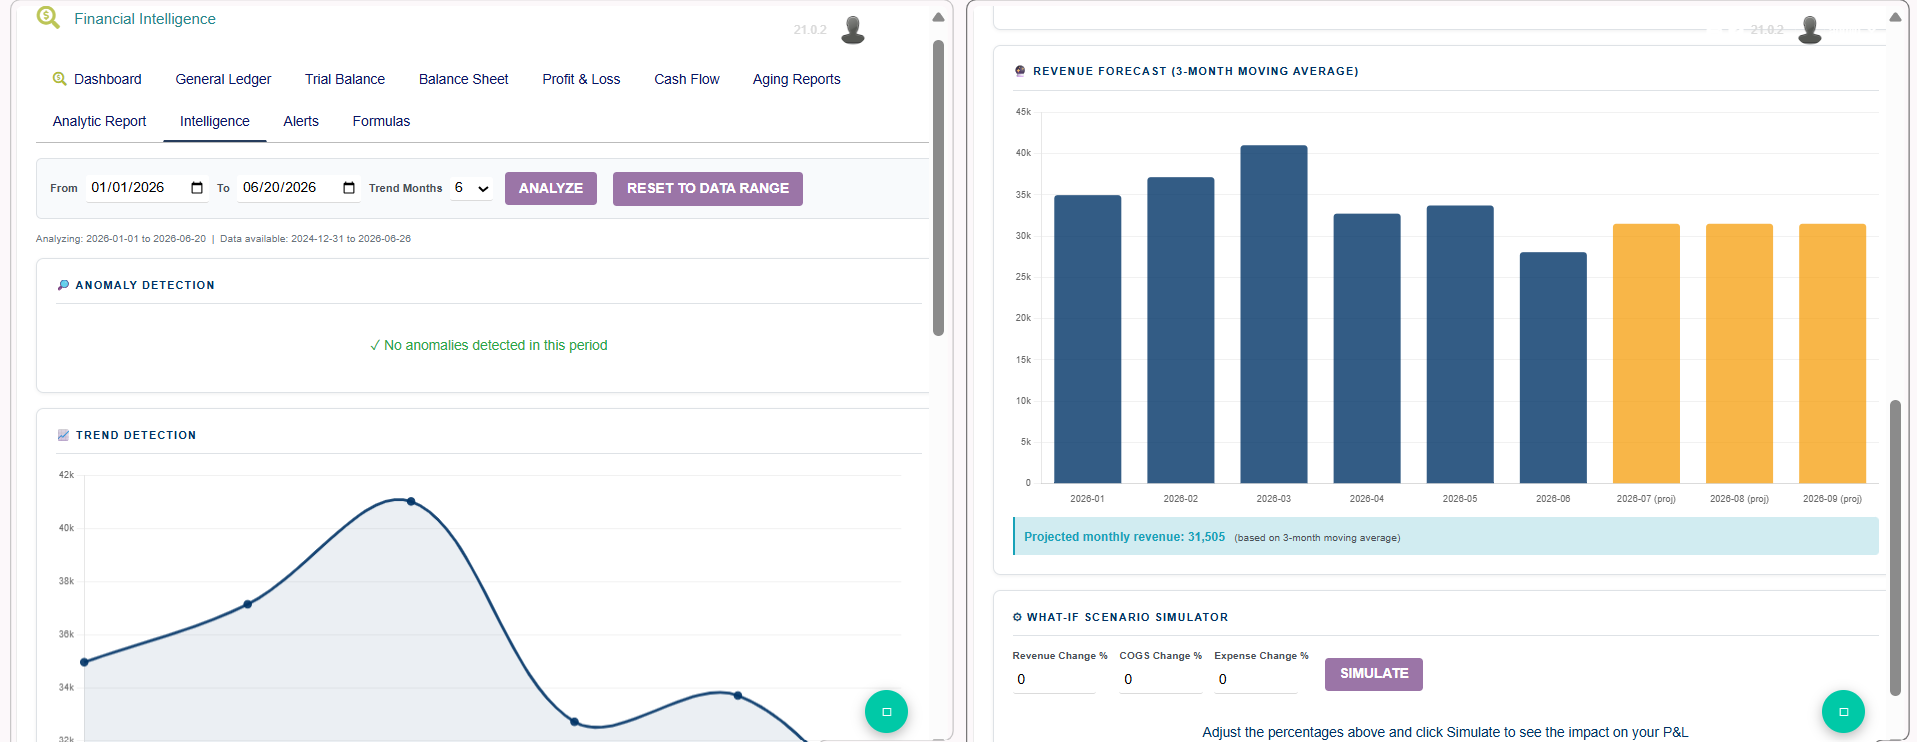Open the user profile avatar in left panel
Viewport: 1917px width, 742px height.
(853, 30)
